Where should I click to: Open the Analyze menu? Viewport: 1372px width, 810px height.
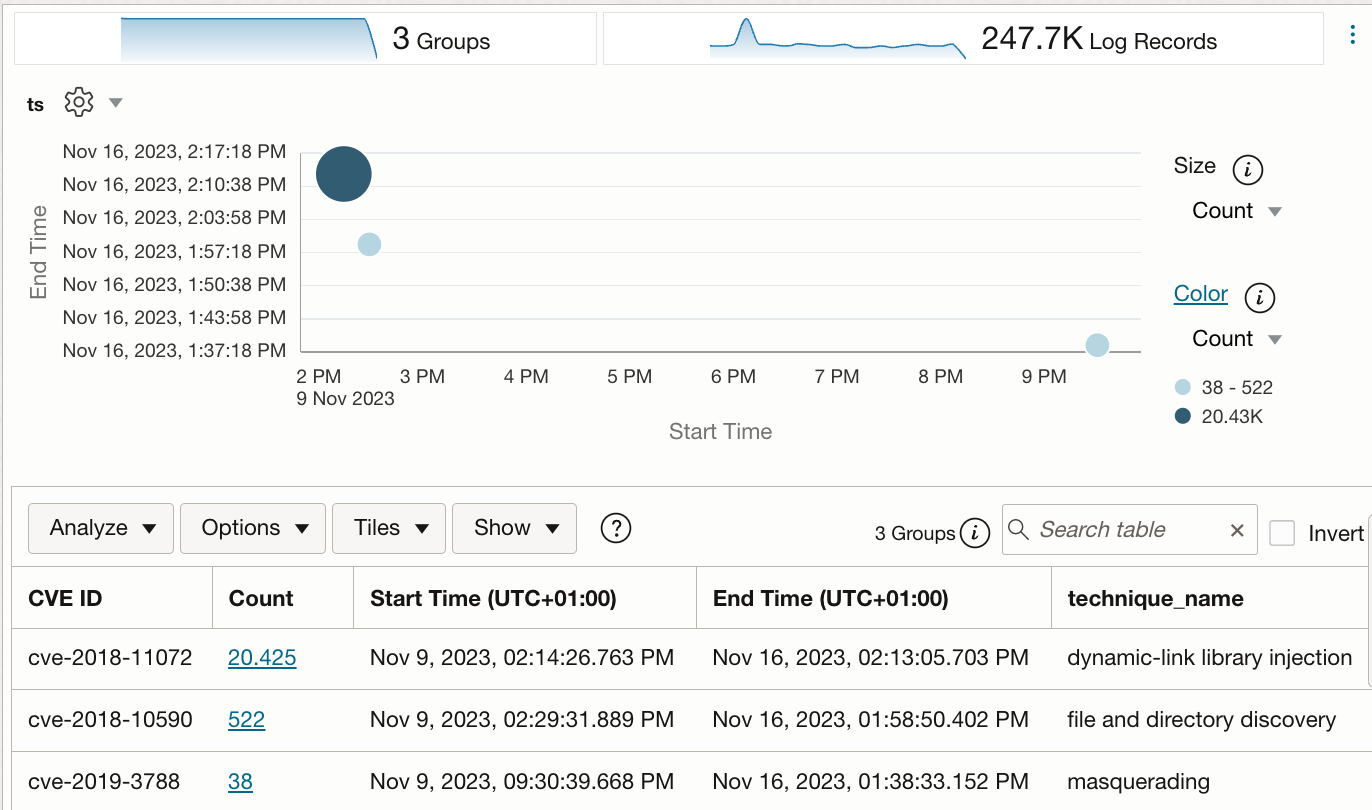(100, 528)
